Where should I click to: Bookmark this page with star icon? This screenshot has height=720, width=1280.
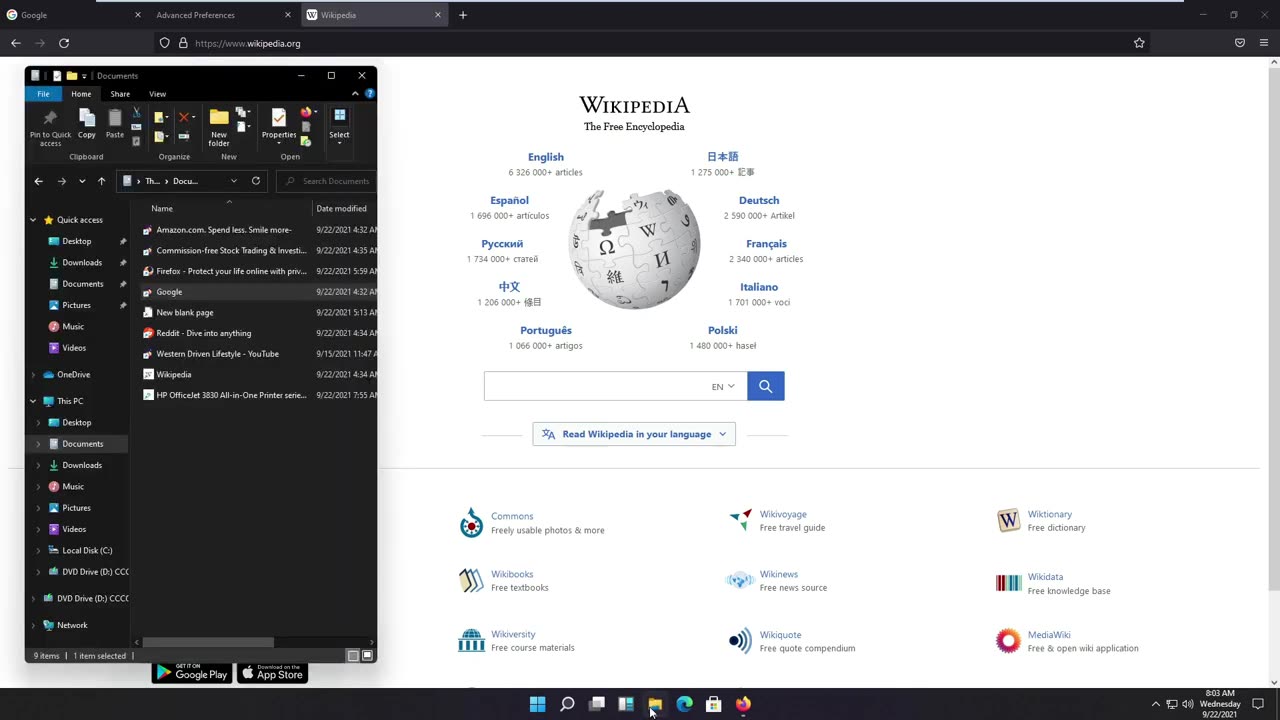click(1139, 43)
